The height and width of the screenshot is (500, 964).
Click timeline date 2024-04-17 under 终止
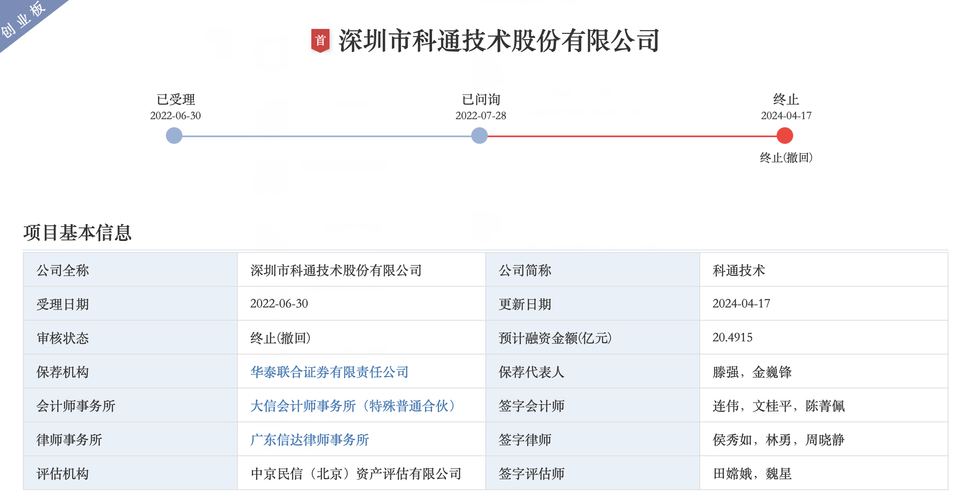coord(786,116)
